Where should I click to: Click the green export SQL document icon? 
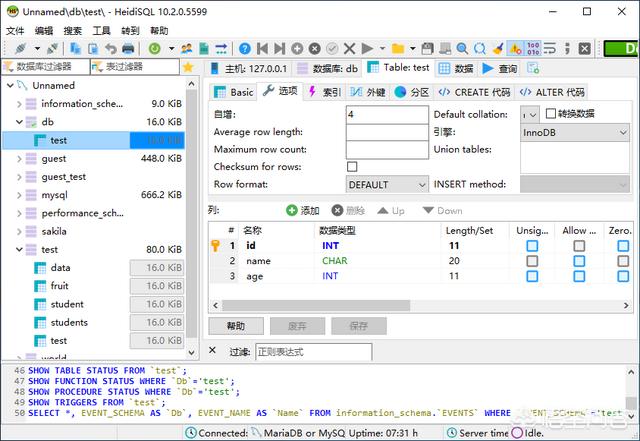(x=204, y=49)
